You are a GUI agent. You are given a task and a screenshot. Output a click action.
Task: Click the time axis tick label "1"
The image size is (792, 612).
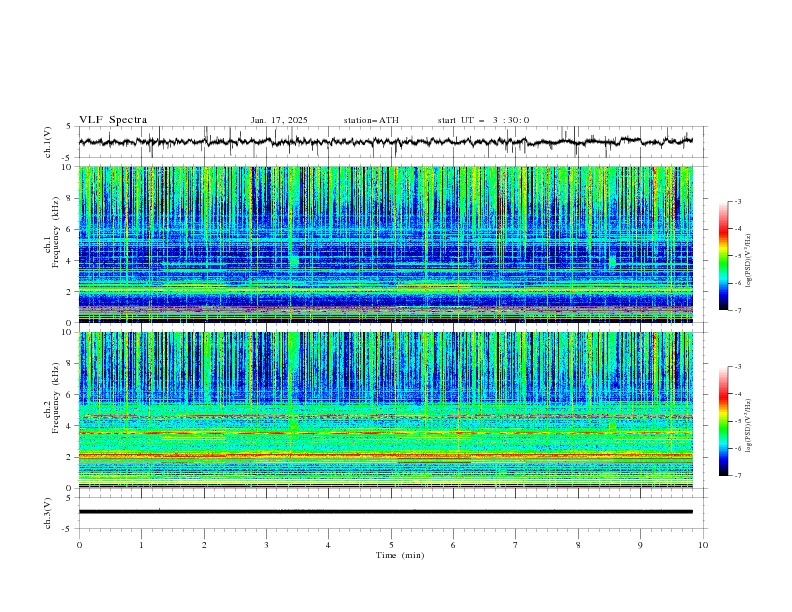[x=141, y=545]
